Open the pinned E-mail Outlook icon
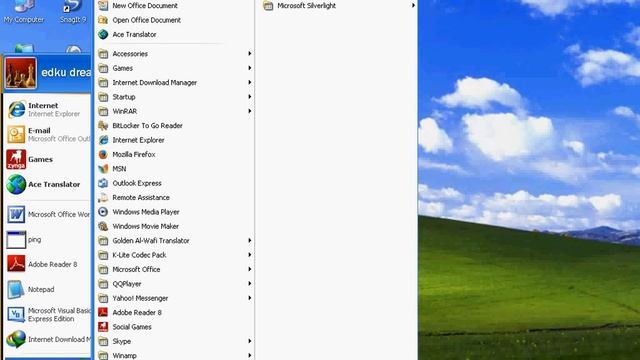Screen dimensions: 640x360 point(16,134)
